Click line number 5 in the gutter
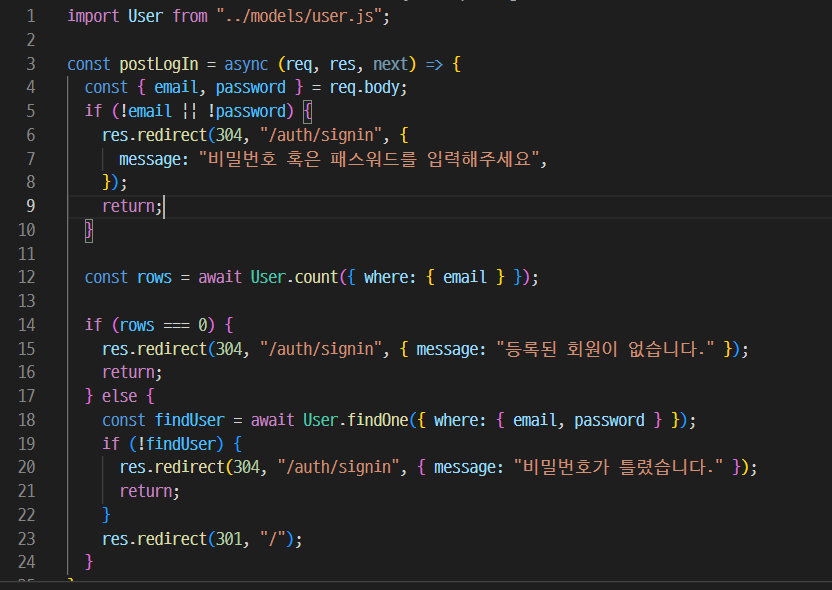This screenshot has height=590, width=832. tap(31, 111)
